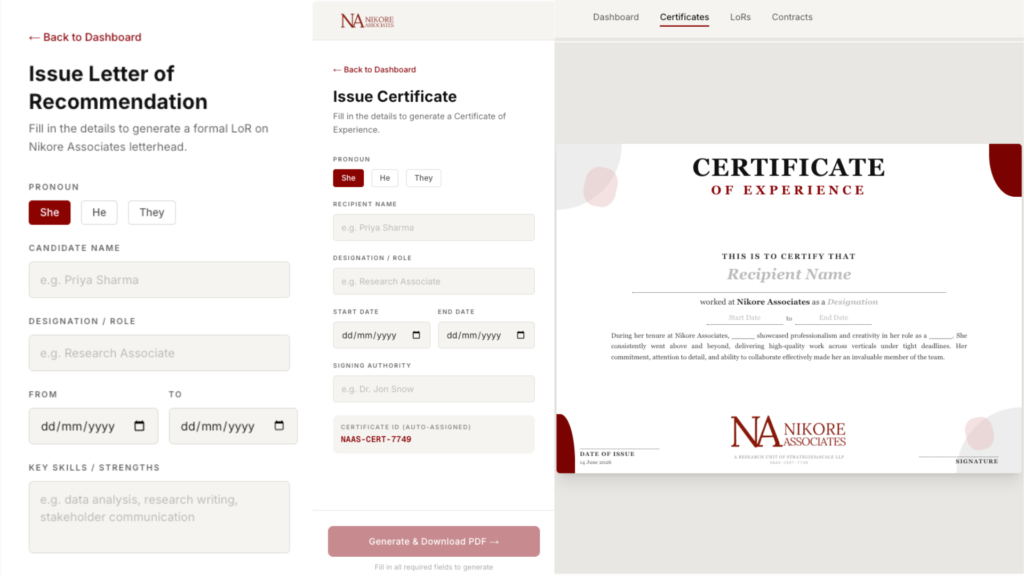Screen dimensions: 1024x576
Task: Open calendar picker in LoR From date
Action: (x=139, y=426)
